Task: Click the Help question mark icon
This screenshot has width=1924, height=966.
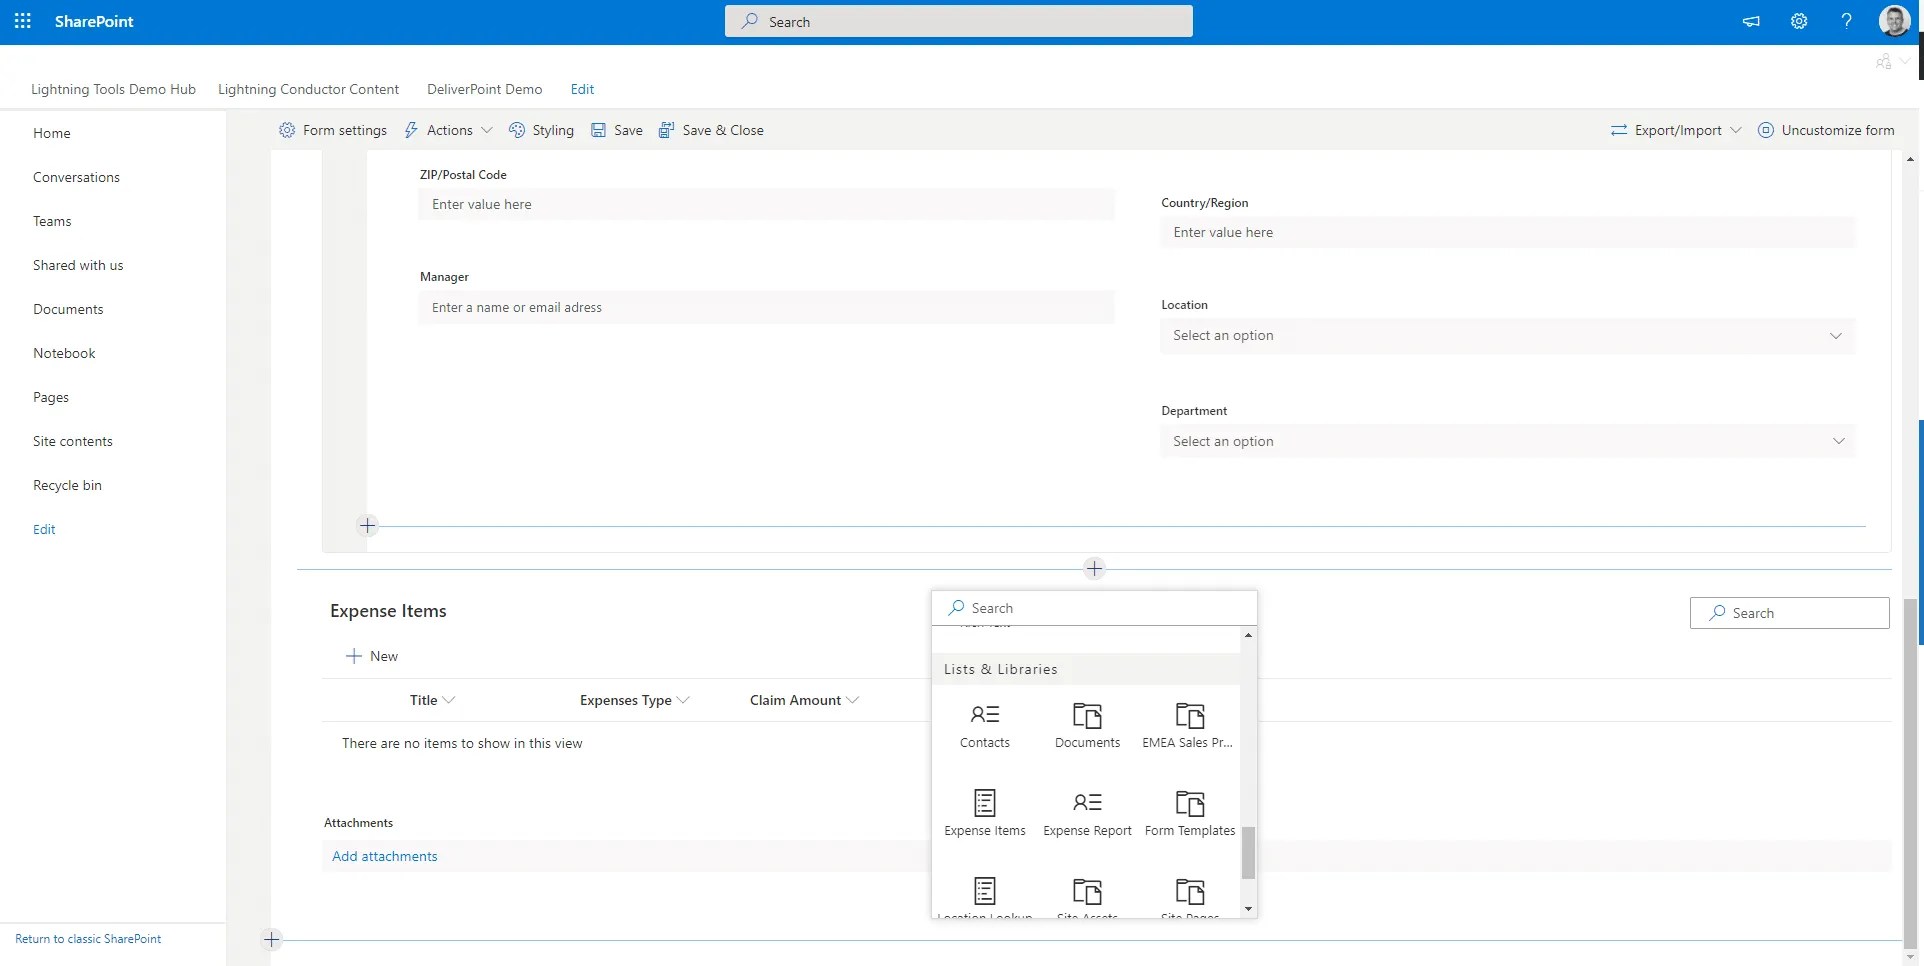Action: click(x=1846, y=21)
